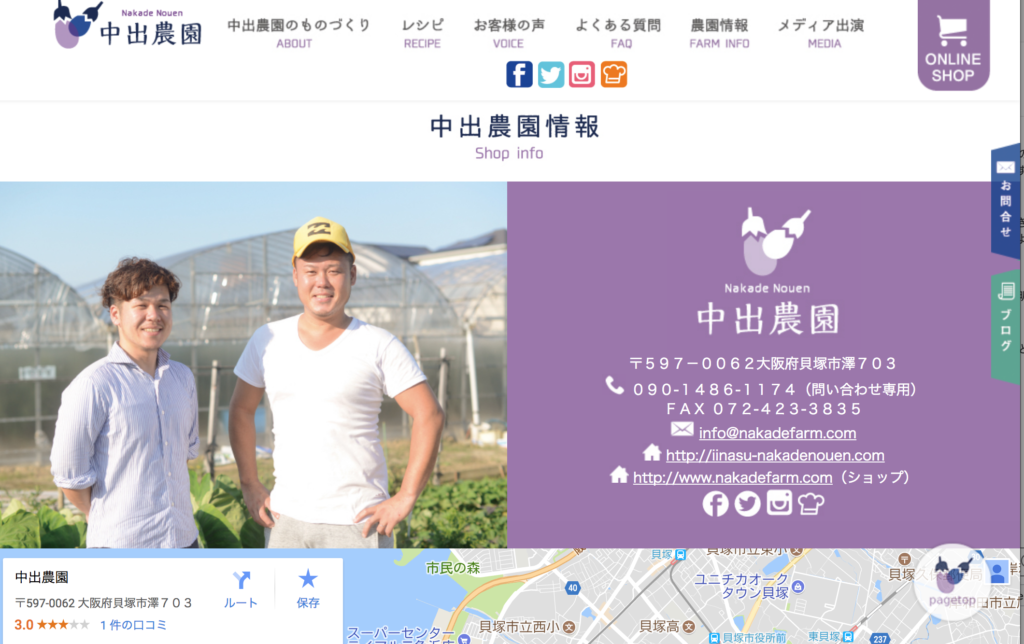
Task: Open the Twitter icon in header
Action: coord(551,74)
